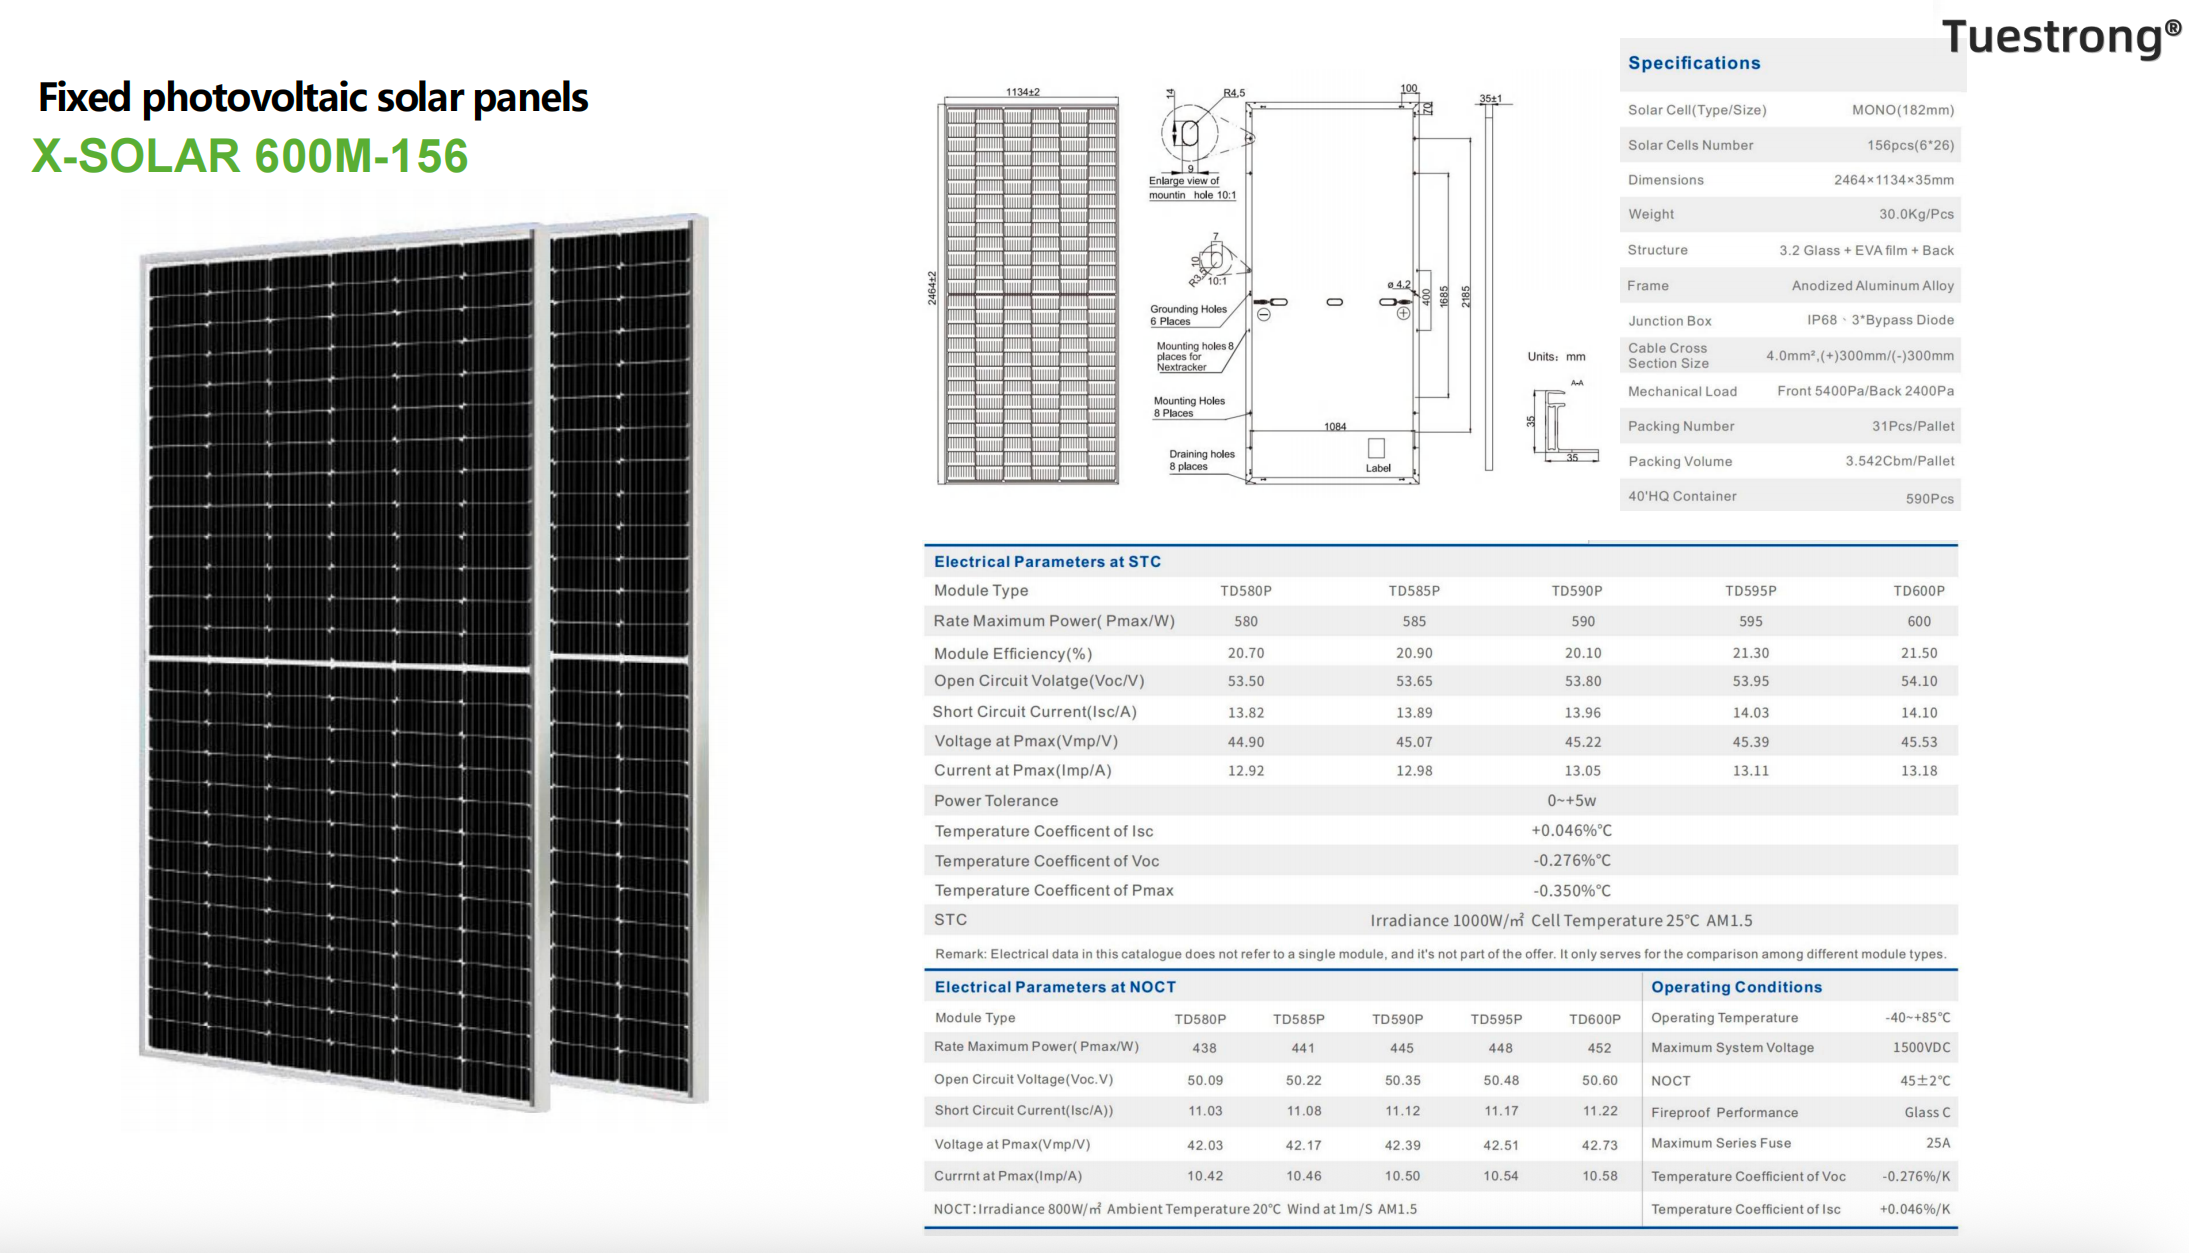
Task: Click the TD600P column header in STC table
Action: tap(1919, 591)
